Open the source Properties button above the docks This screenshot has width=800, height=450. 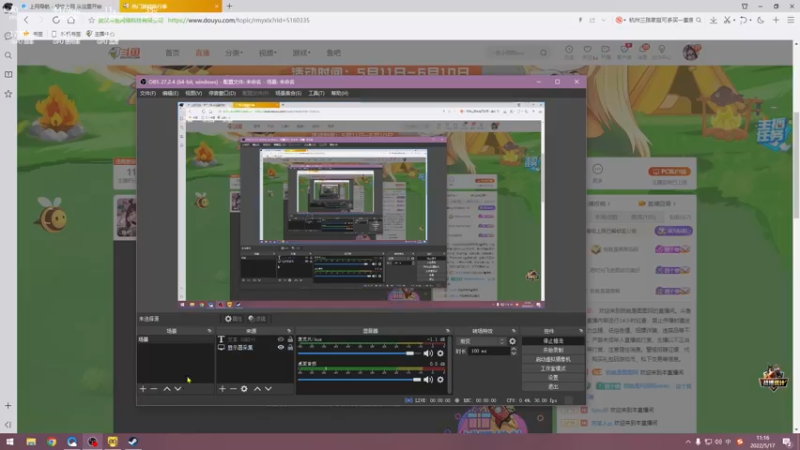(233, 319)
